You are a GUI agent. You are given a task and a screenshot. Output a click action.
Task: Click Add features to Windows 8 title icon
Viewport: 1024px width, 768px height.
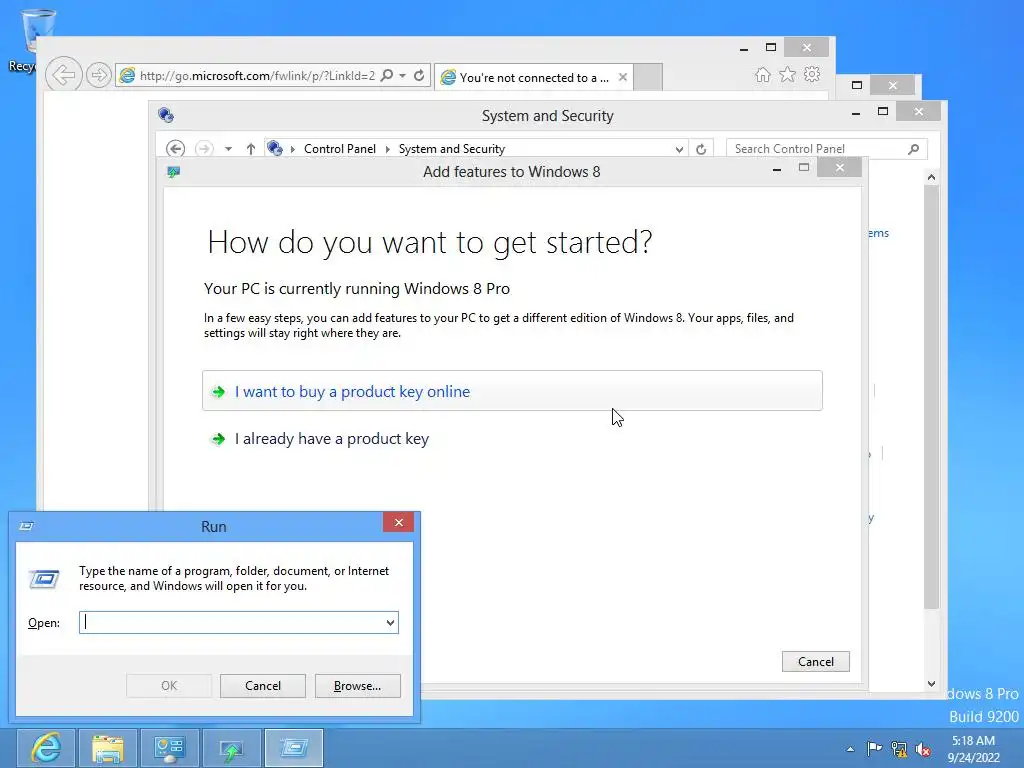(x=173, y=172)
